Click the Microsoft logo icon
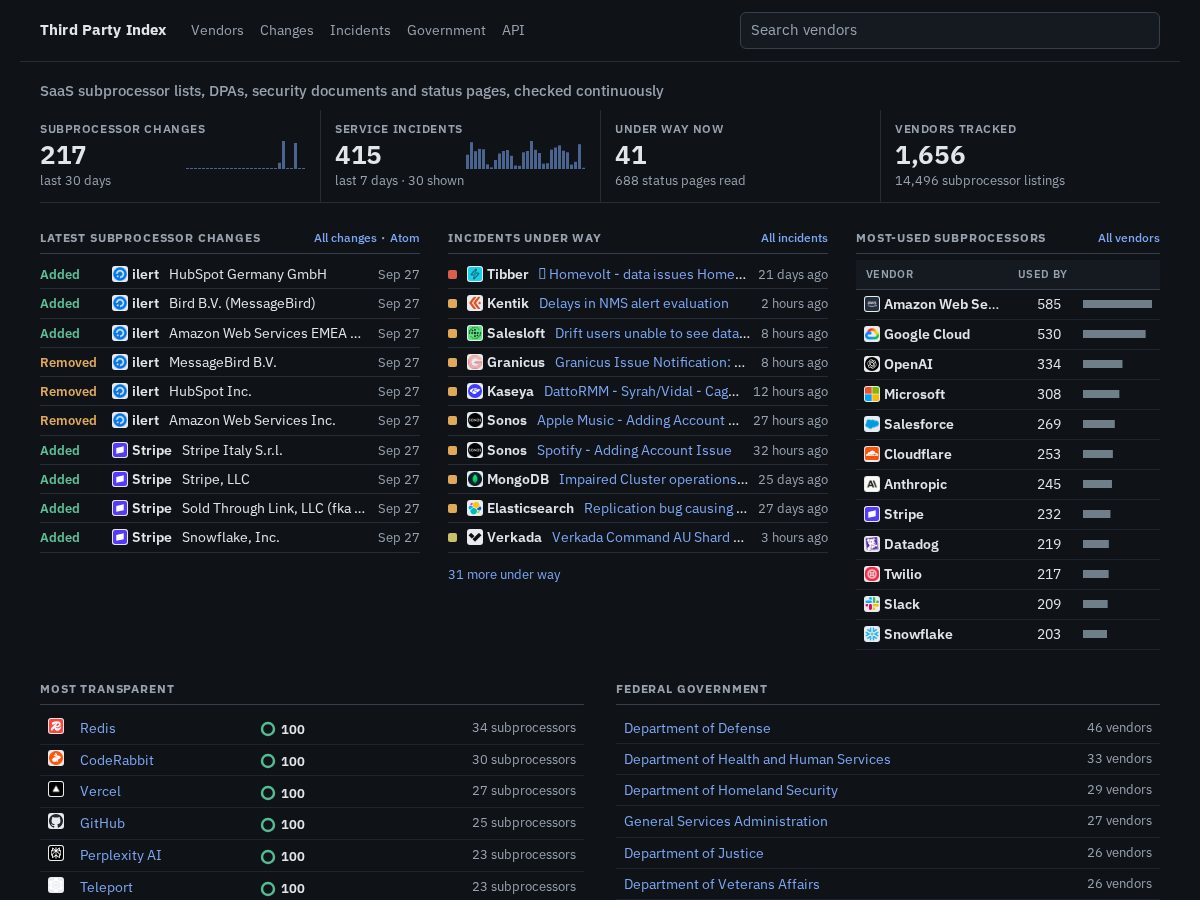This screenshot has height=900, width=1200. 872,394
